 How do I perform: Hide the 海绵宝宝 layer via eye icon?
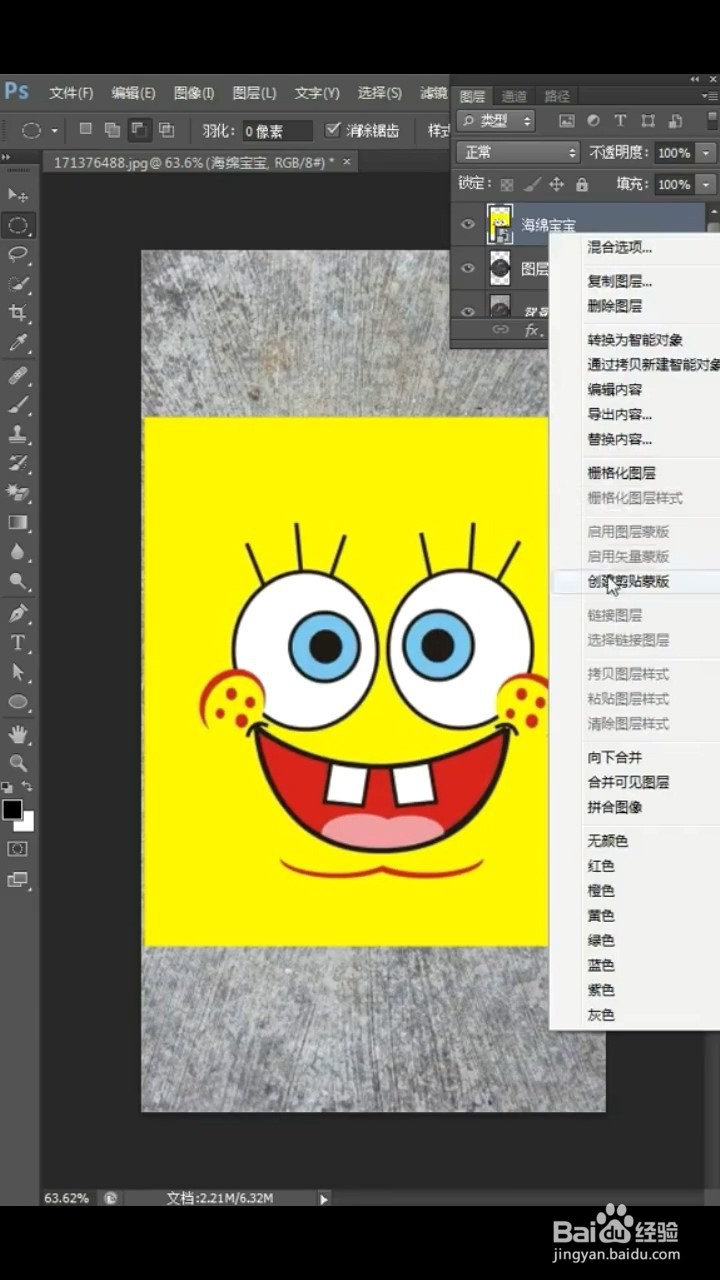click(467, 224)
